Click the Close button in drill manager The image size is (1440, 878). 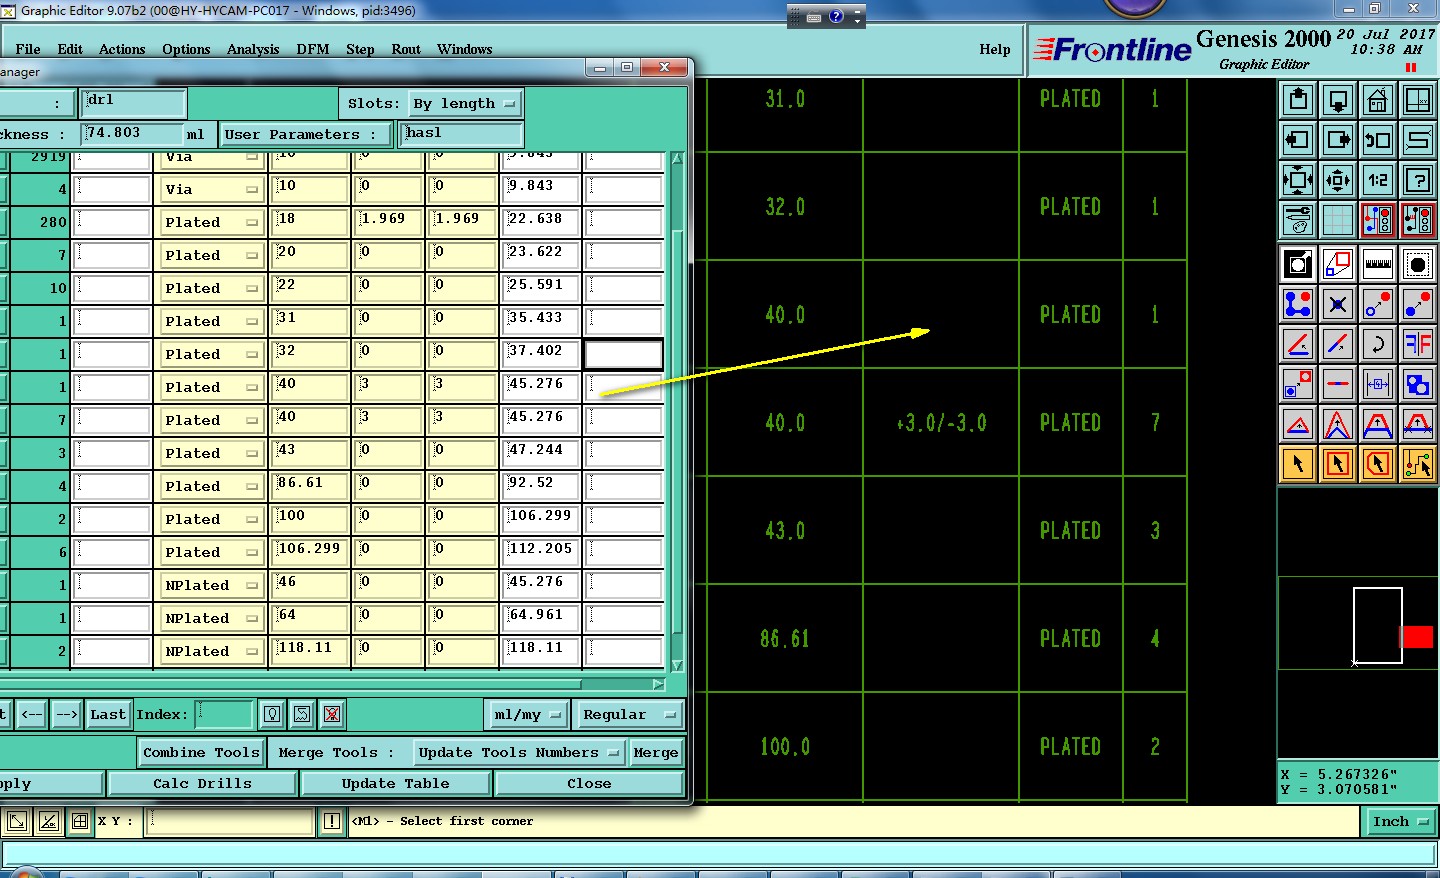click(589, 783)
